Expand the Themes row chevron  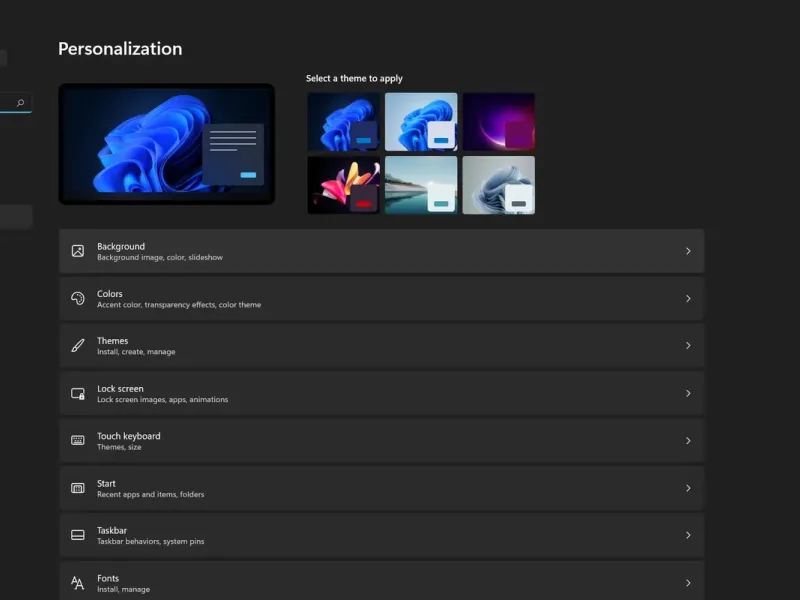688,345
